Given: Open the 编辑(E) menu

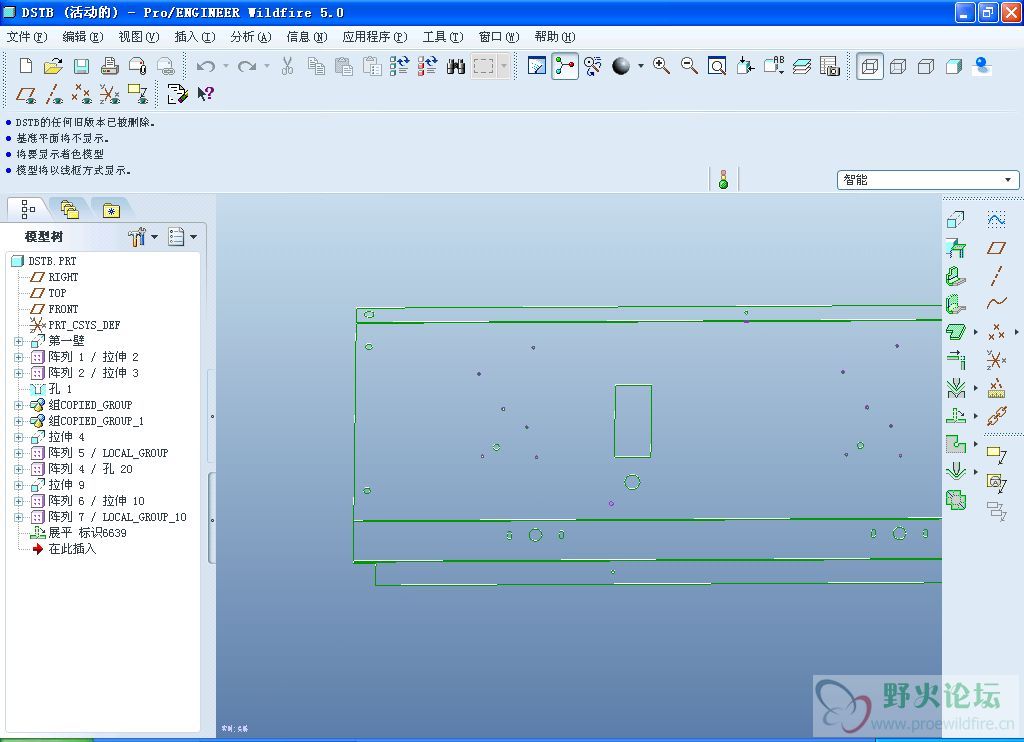Looking at the screenshot, I should (83, 37).
